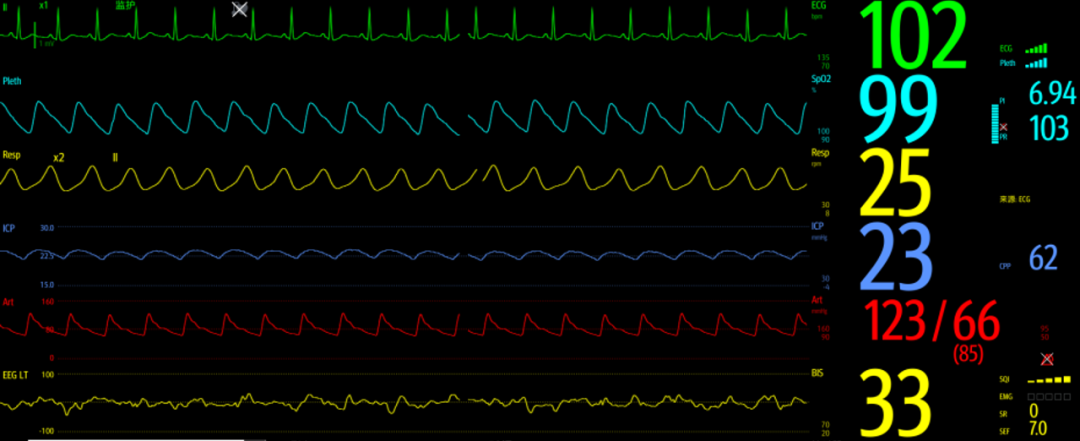Click the EEG LT waveform label
Viewport: 1080px width, 441px height.
point(15,374)
